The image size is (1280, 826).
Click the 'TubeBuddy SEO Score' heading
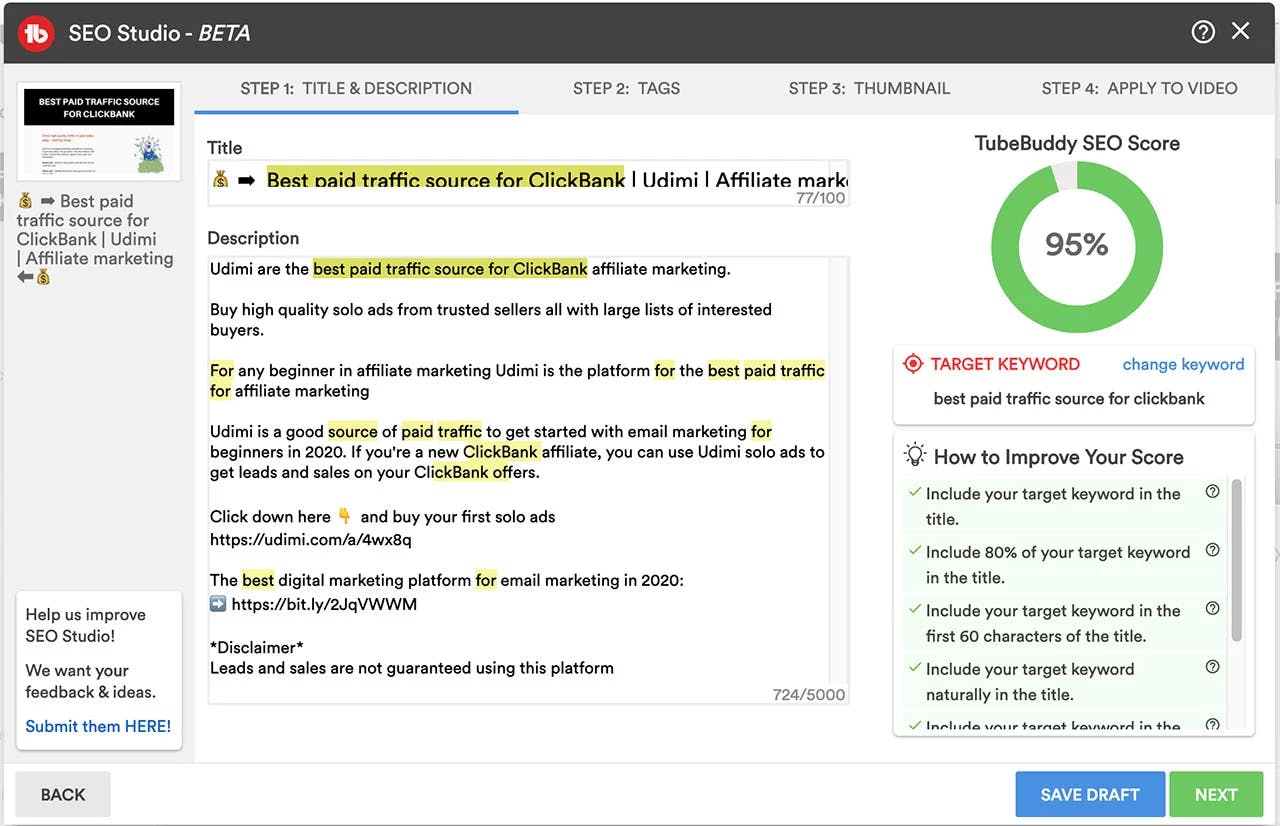tap(1077, 143)
